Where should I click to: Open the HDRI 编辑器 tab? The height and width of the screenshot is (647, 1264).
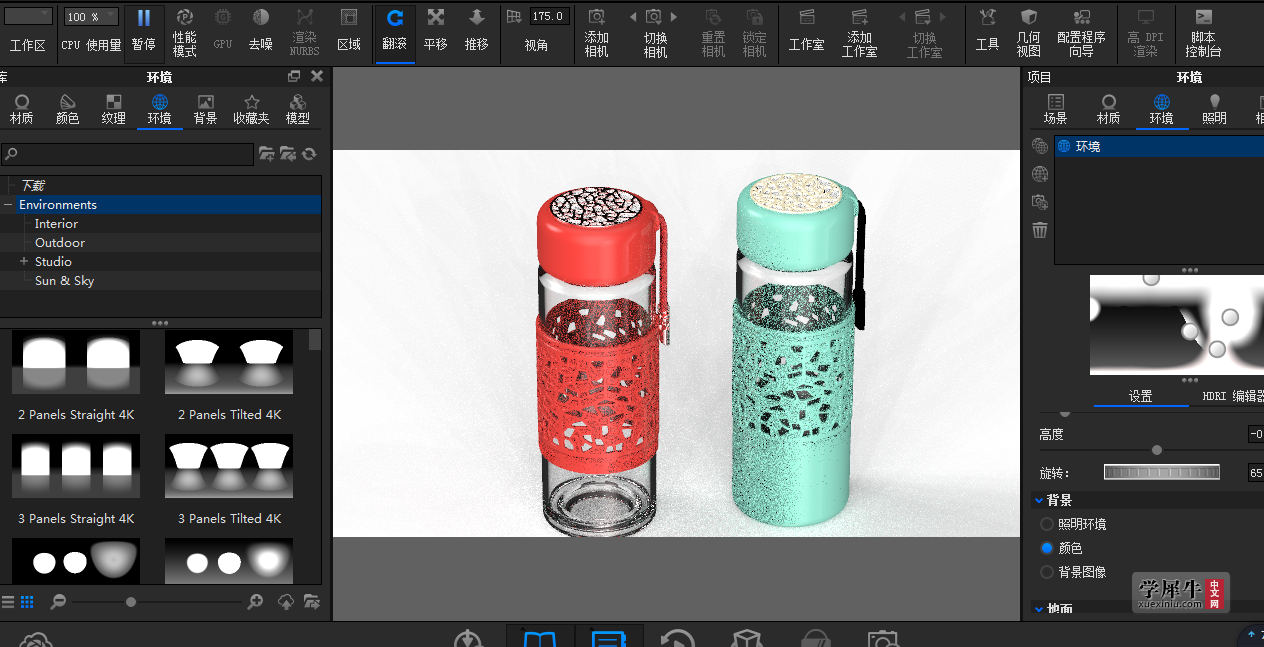(x=1233, y=397)
